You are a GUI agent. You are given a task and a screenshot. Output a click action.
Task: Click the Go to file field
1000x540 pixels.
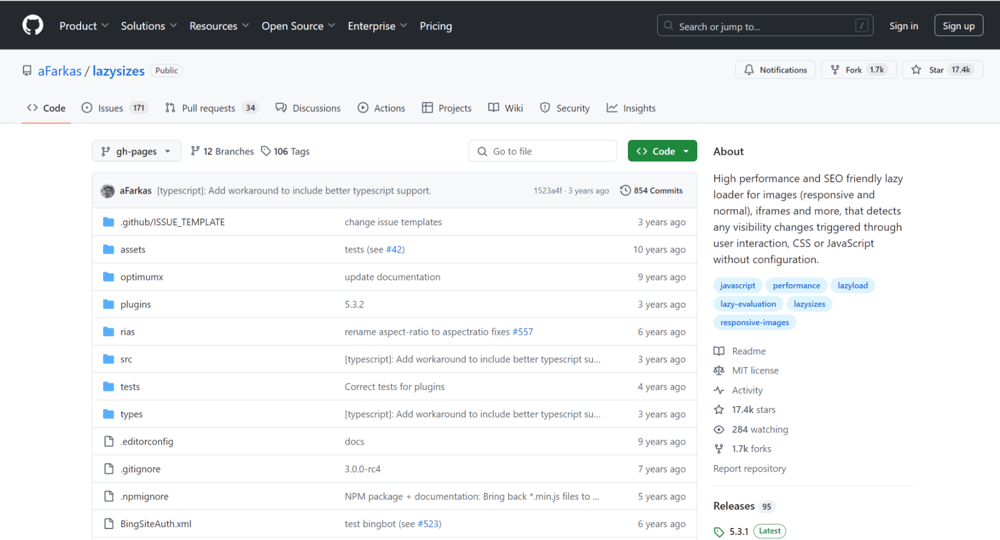click(543, 151)
